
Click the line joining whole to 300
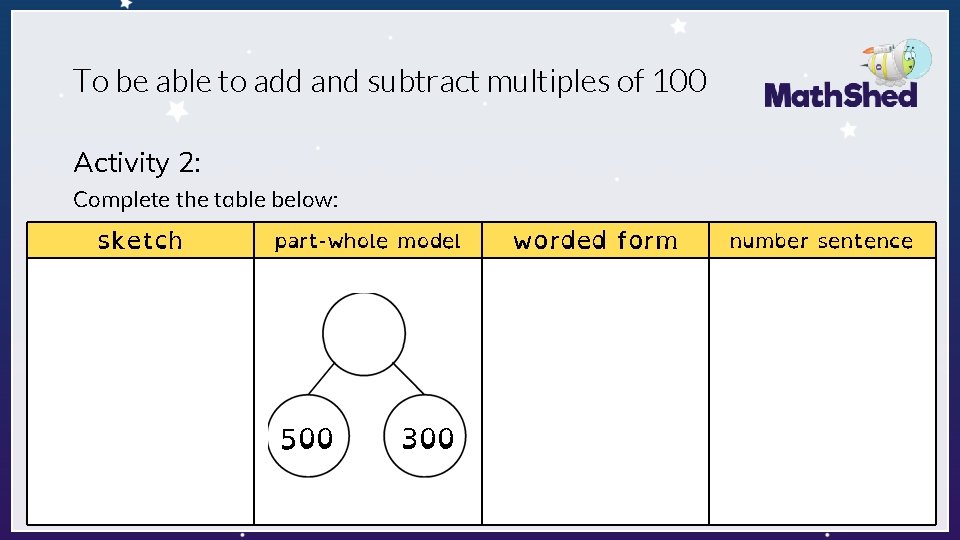(408, 379)
